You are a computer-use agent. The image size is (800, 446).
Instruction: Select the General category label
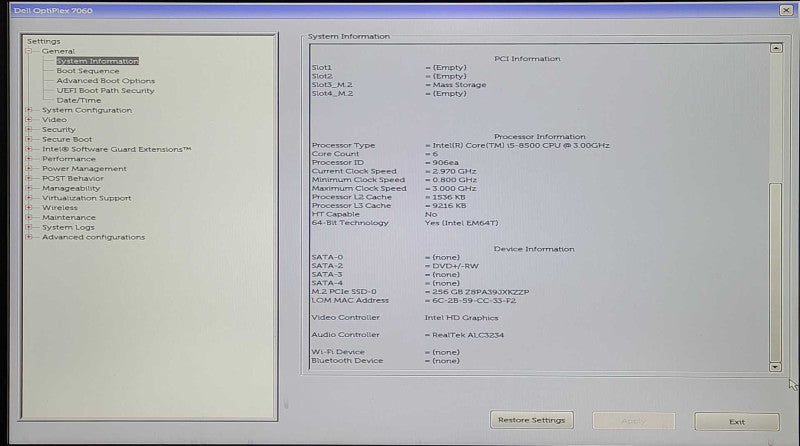point(58,51)
